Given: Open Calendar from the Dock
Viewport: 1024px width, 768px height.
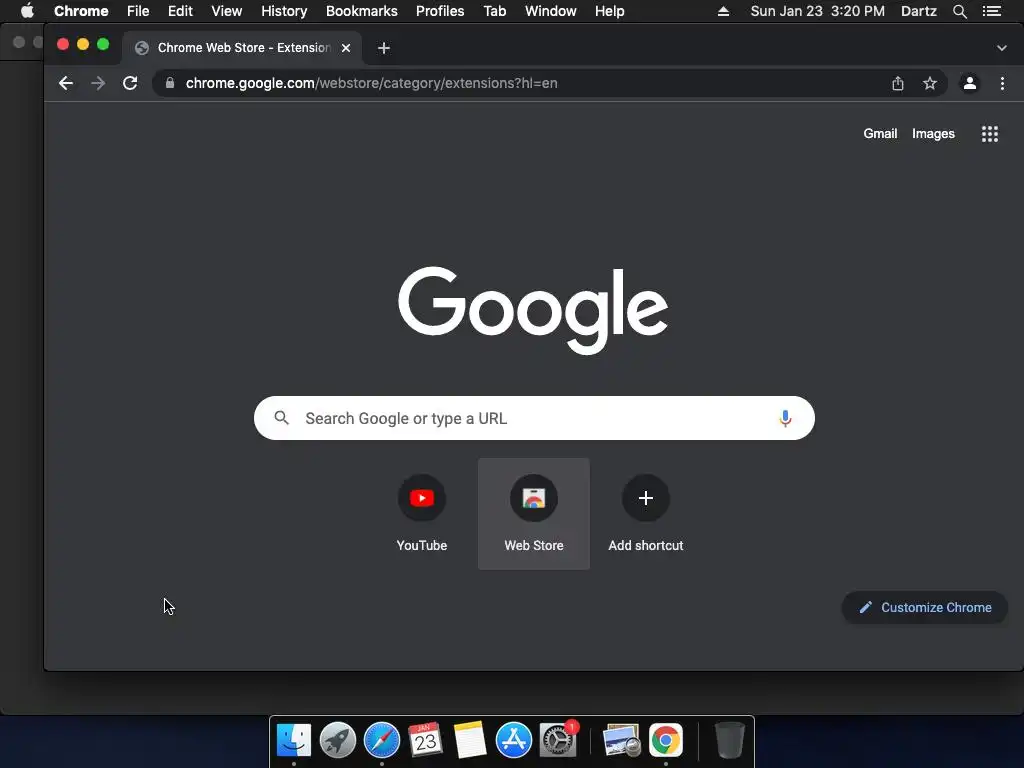Looking at the screenshot, I should [425, 740].
